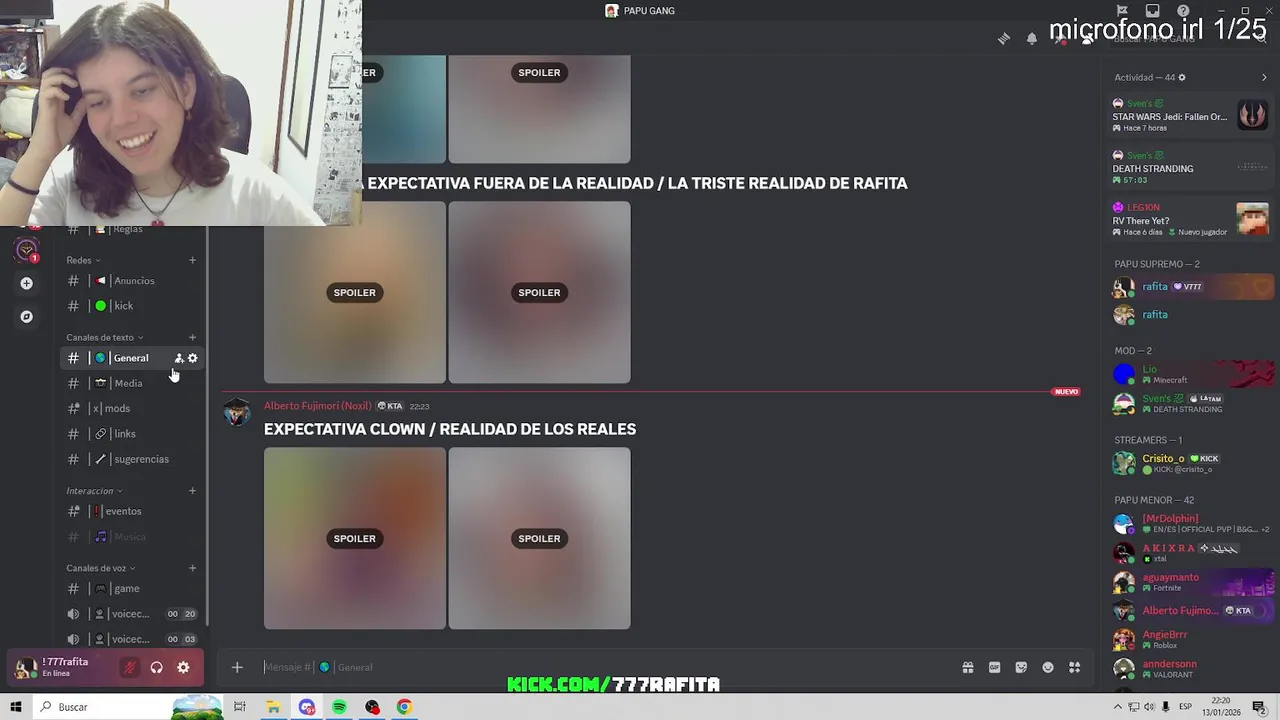Open General channel settings gear icon
The height and width of the screenshot is (720, 1280).
tap(193, 358)
